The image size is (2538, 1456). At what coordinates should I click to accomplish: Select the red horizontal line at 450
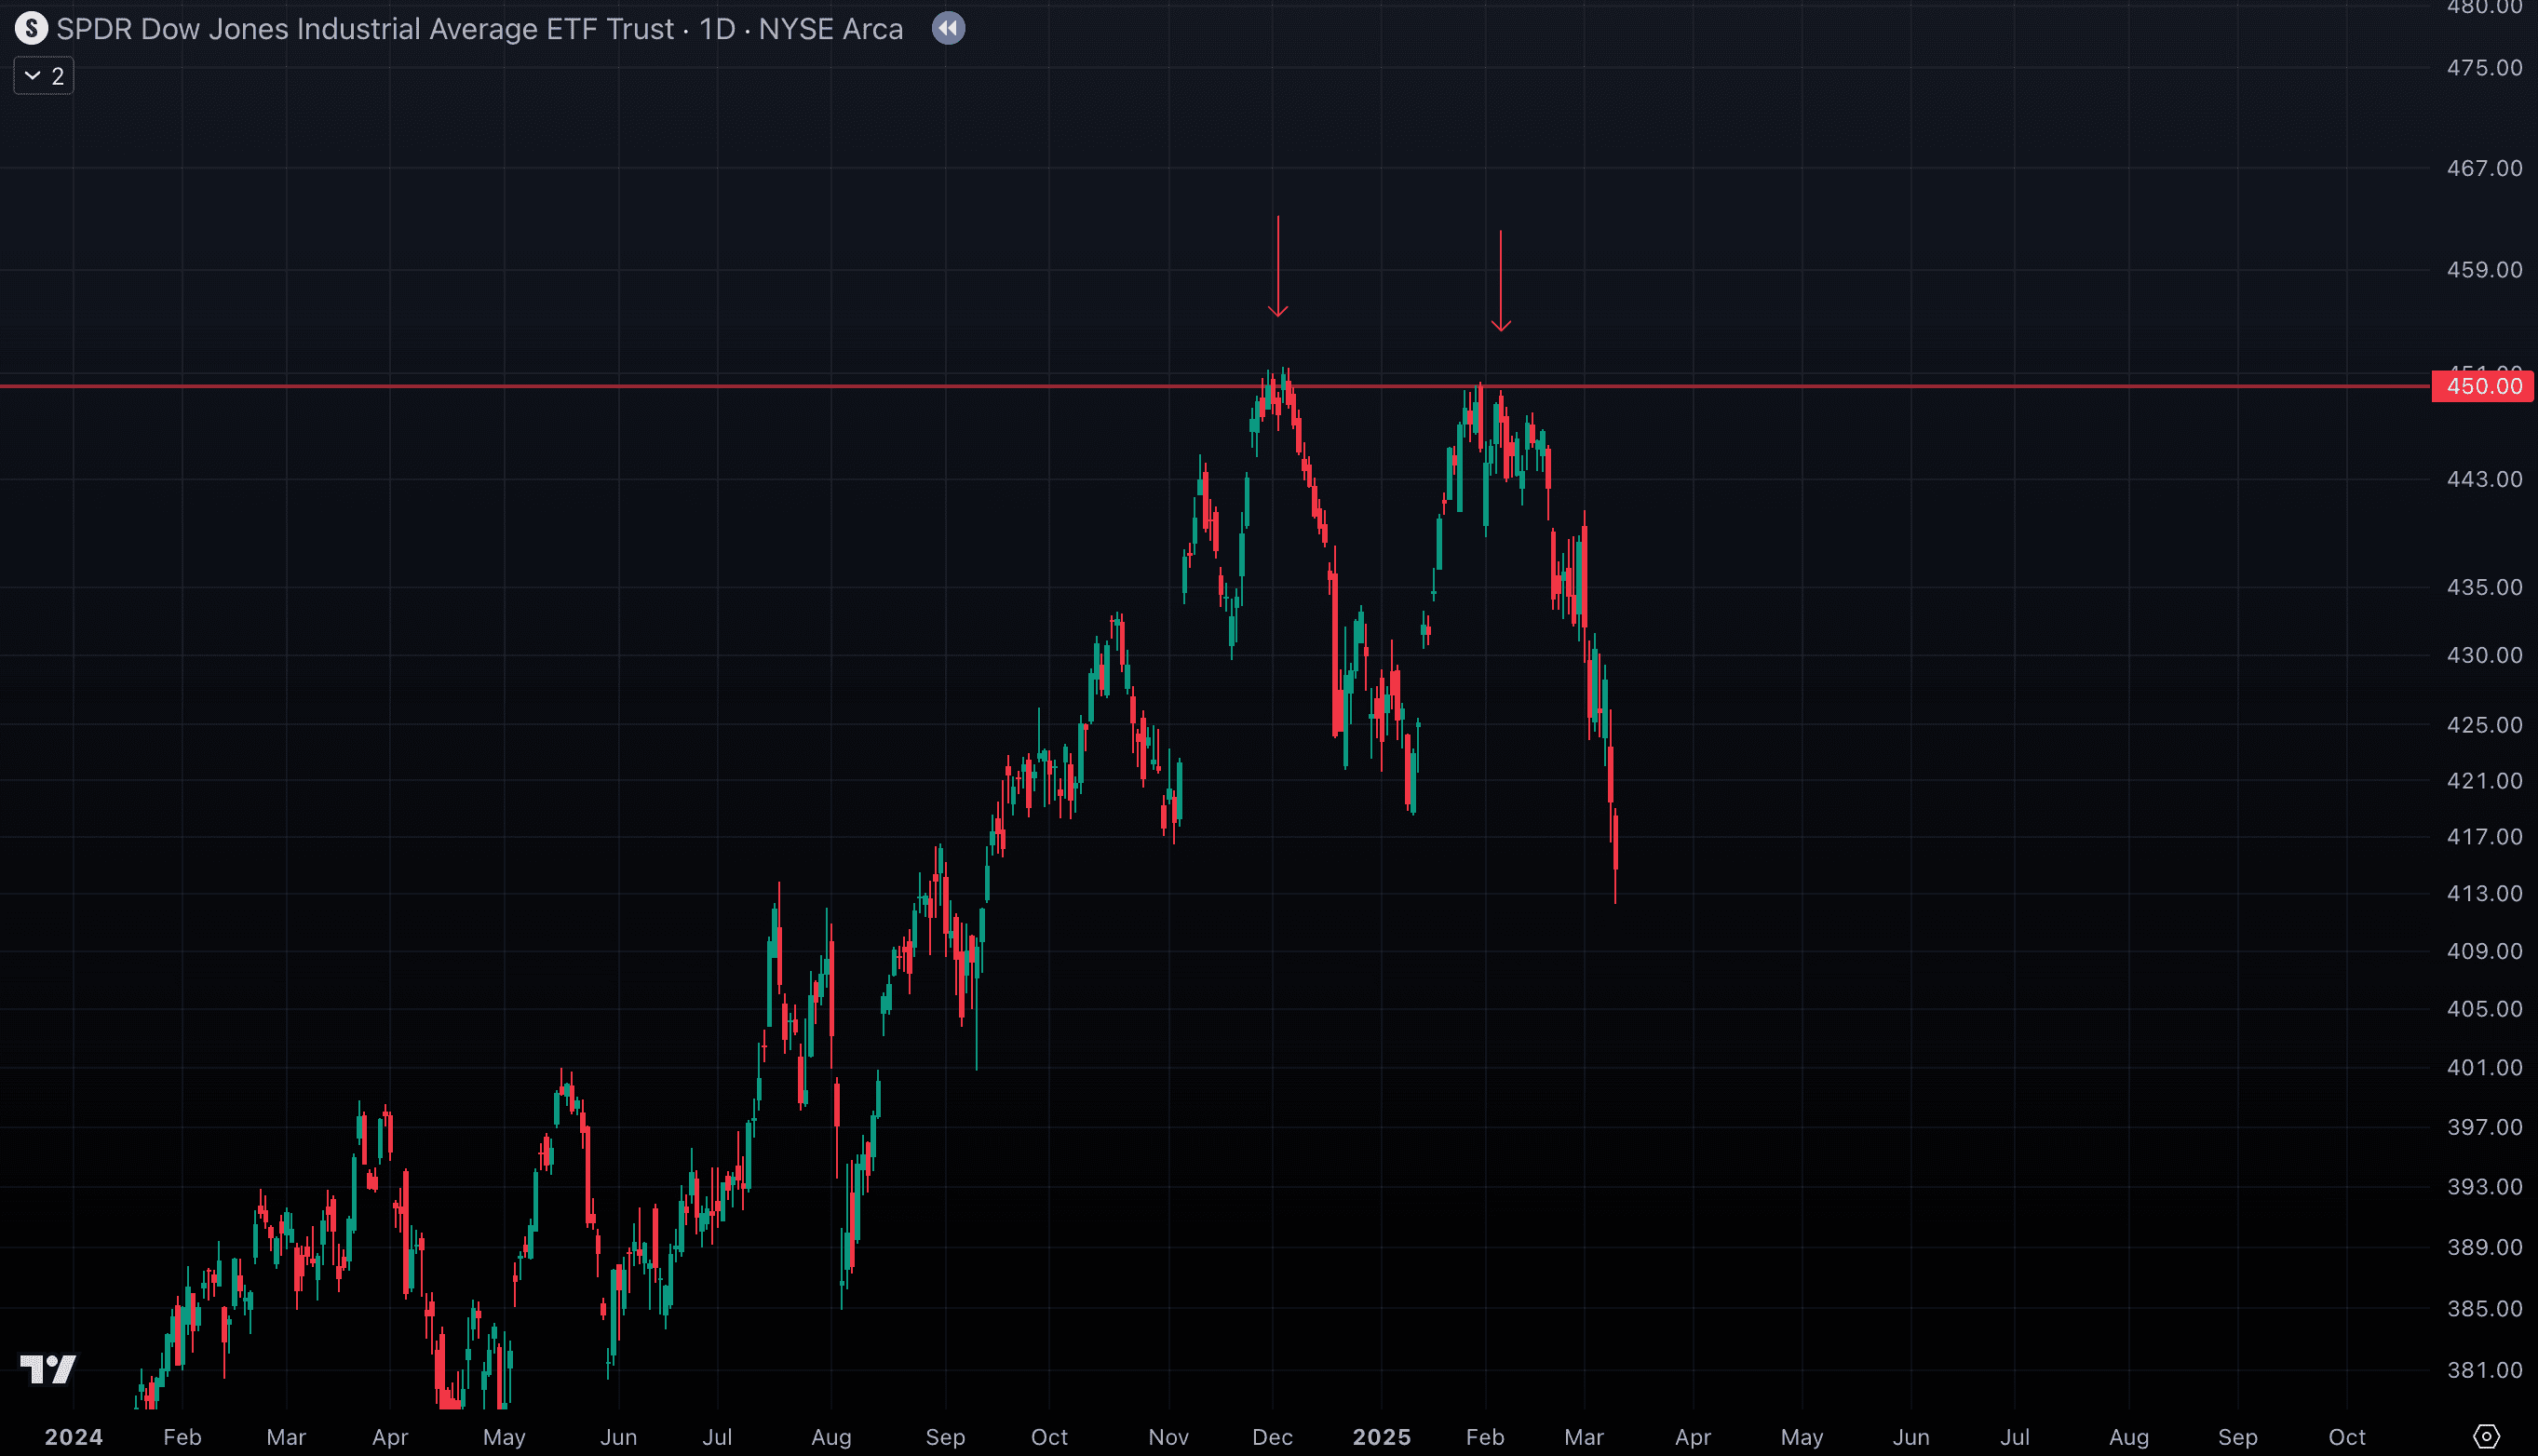pos(700,386)
